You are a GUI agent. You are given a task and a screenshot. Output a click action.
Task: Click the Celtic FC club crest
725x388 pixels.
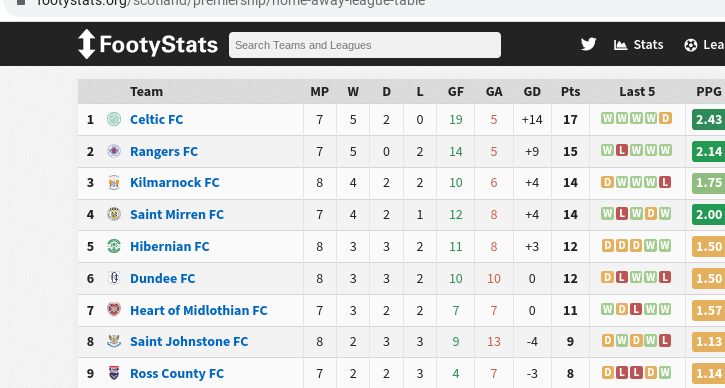(x=114, y=119)
